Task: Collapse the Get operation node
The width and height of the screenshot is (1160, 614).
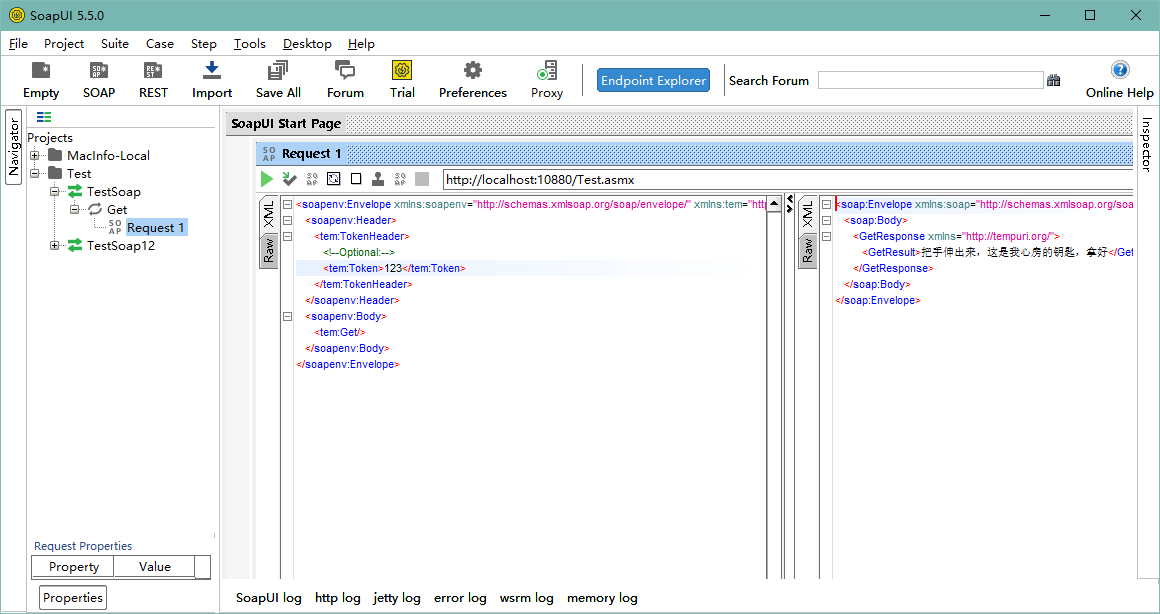Action: pyautogui.click(x=75, y=209)
